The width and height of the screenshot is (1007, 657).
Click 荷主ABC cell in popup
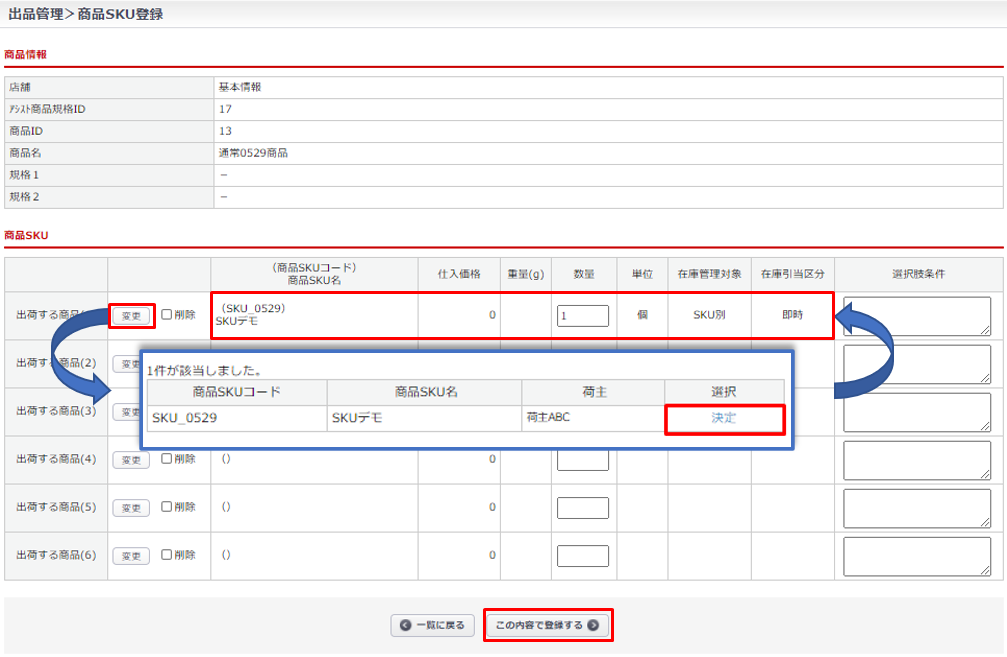point(593,418)
